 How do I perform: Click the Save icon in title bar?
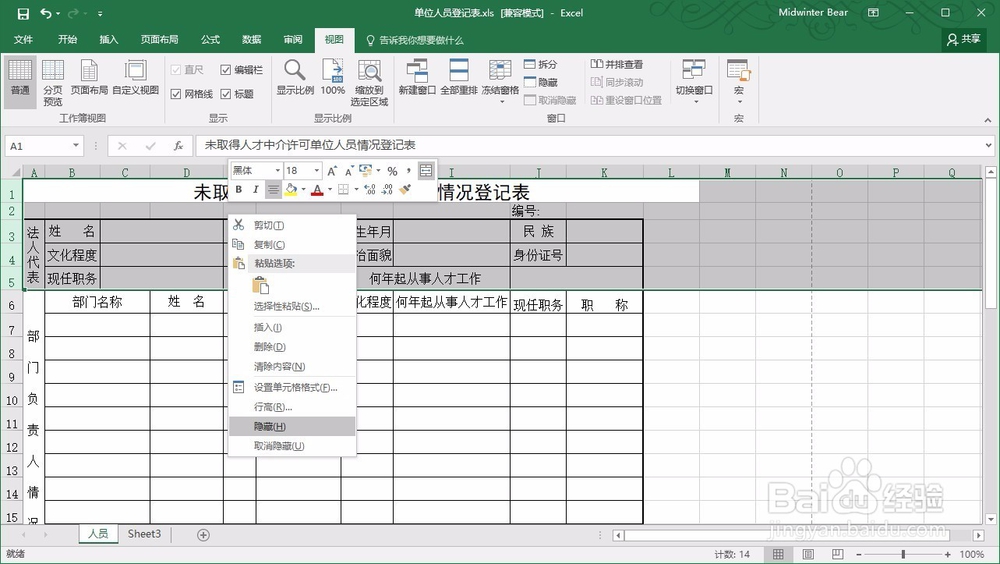pyautogui.click(x=22, y=13)
